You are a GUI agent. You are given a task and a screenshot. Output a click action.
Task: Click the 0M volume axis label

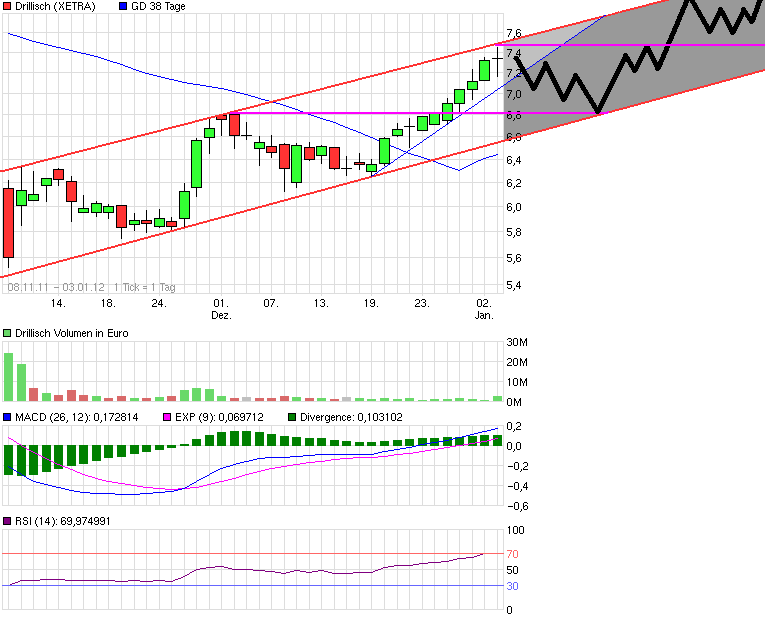coord(514,402)
